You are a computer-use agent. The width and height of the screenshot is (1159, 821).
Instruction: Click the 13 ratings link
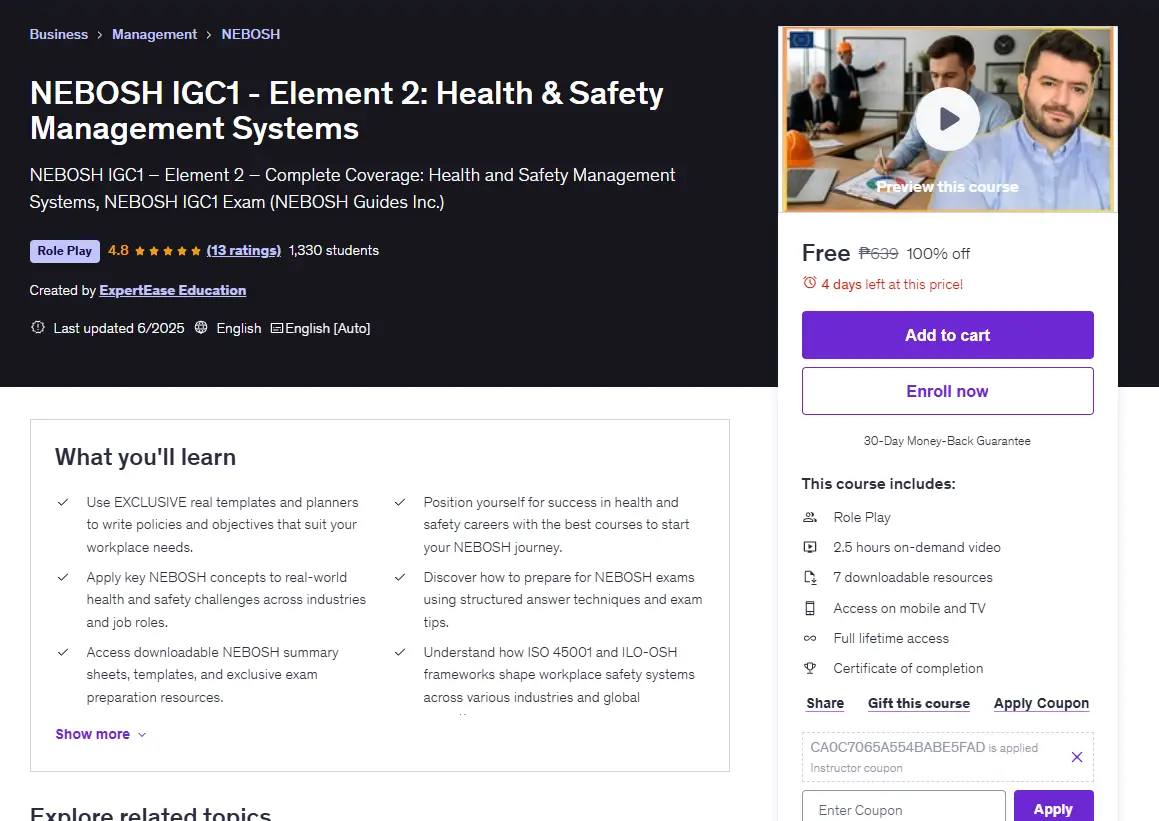244,251
